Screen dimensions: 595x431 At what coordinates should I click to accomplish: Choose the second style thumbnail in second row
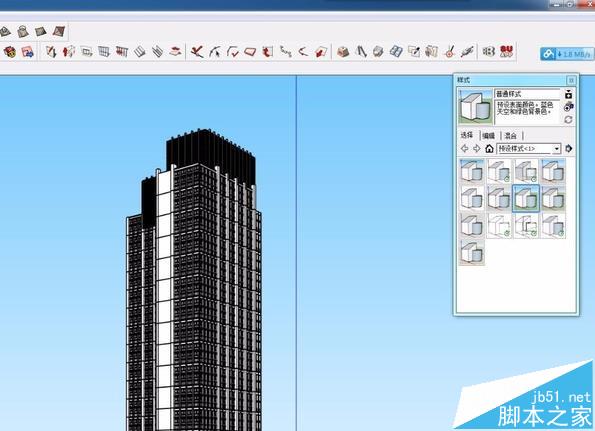(499, 198)
